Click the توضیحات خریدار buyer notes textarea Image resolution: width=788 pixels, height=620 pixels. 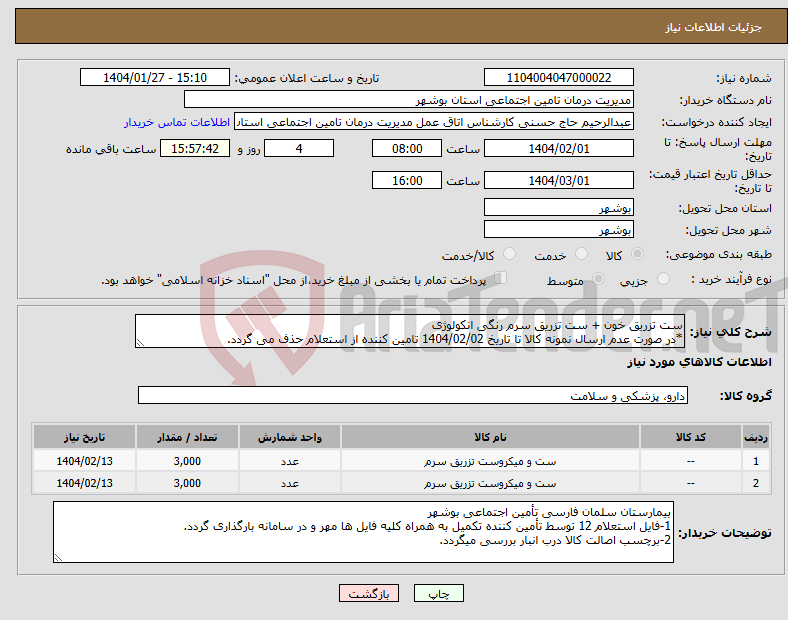pyautogui.click(x=363, y=532)
